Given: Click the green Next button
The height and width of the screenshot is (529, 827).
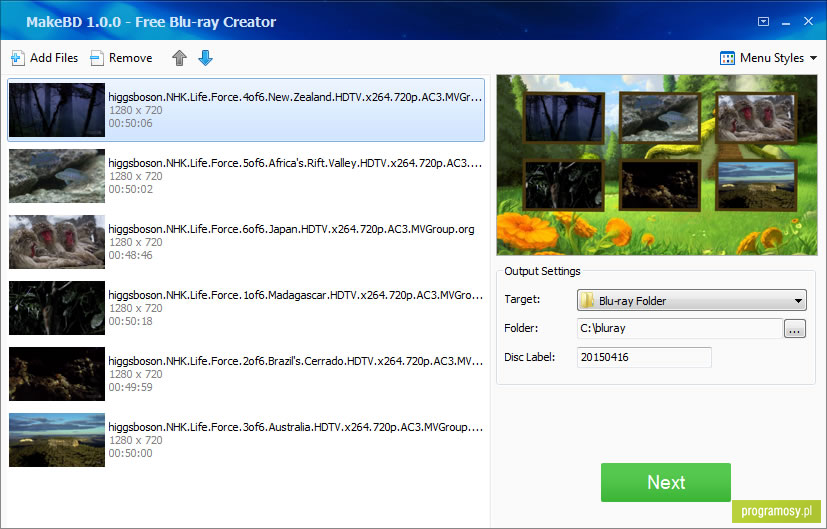Looking at the screenshot, I should pyautogui.click(x=666, y=482).
